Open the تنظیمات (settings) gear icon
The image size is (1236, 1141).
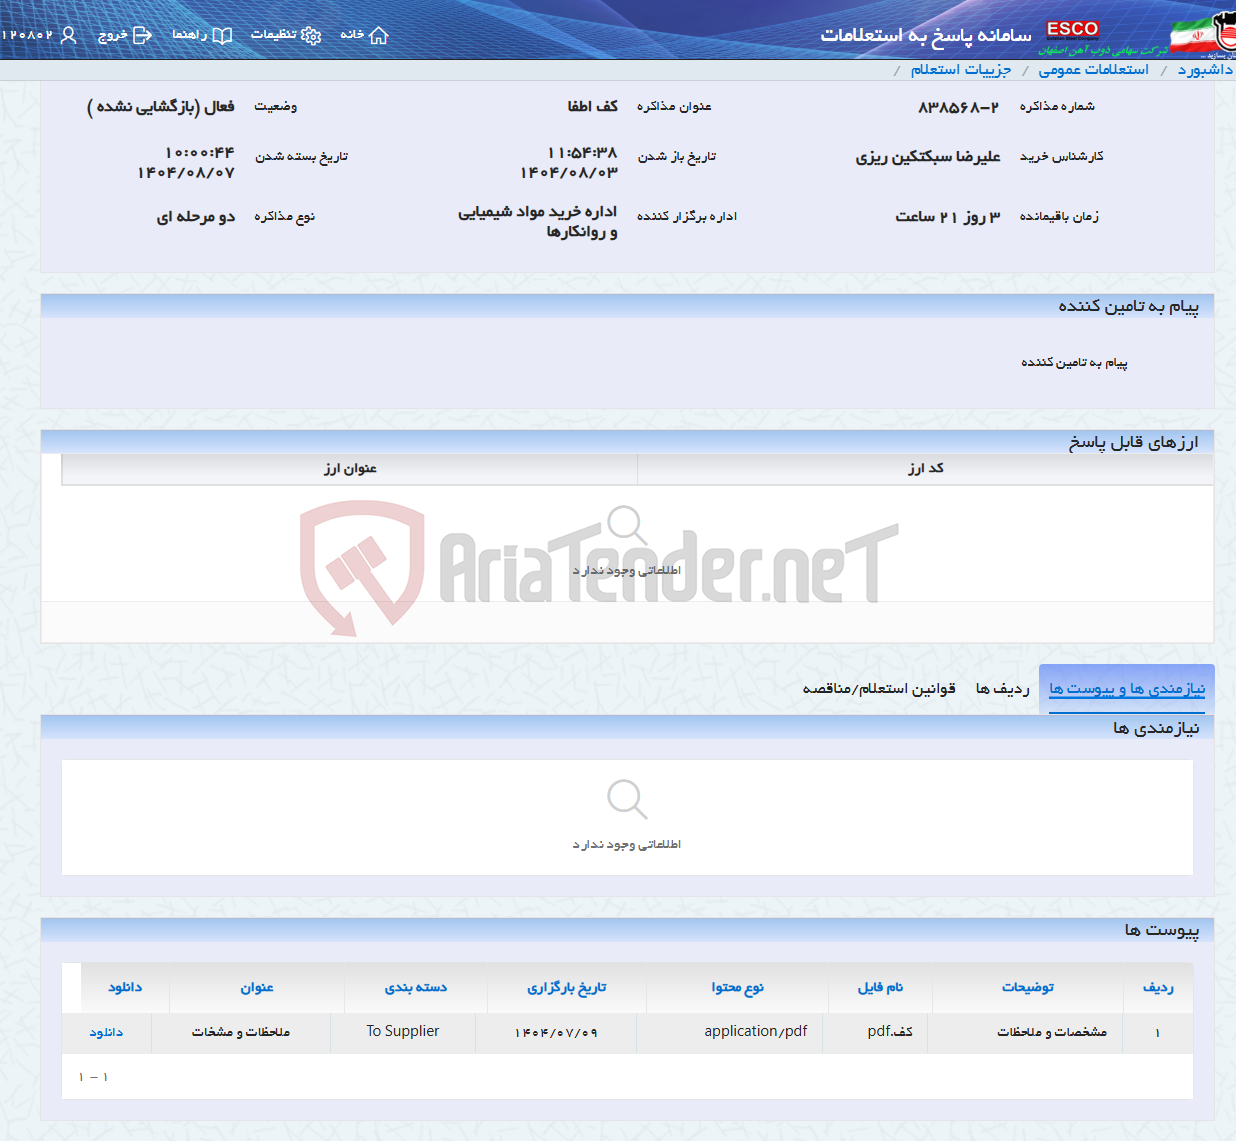(x=313, y=34)
